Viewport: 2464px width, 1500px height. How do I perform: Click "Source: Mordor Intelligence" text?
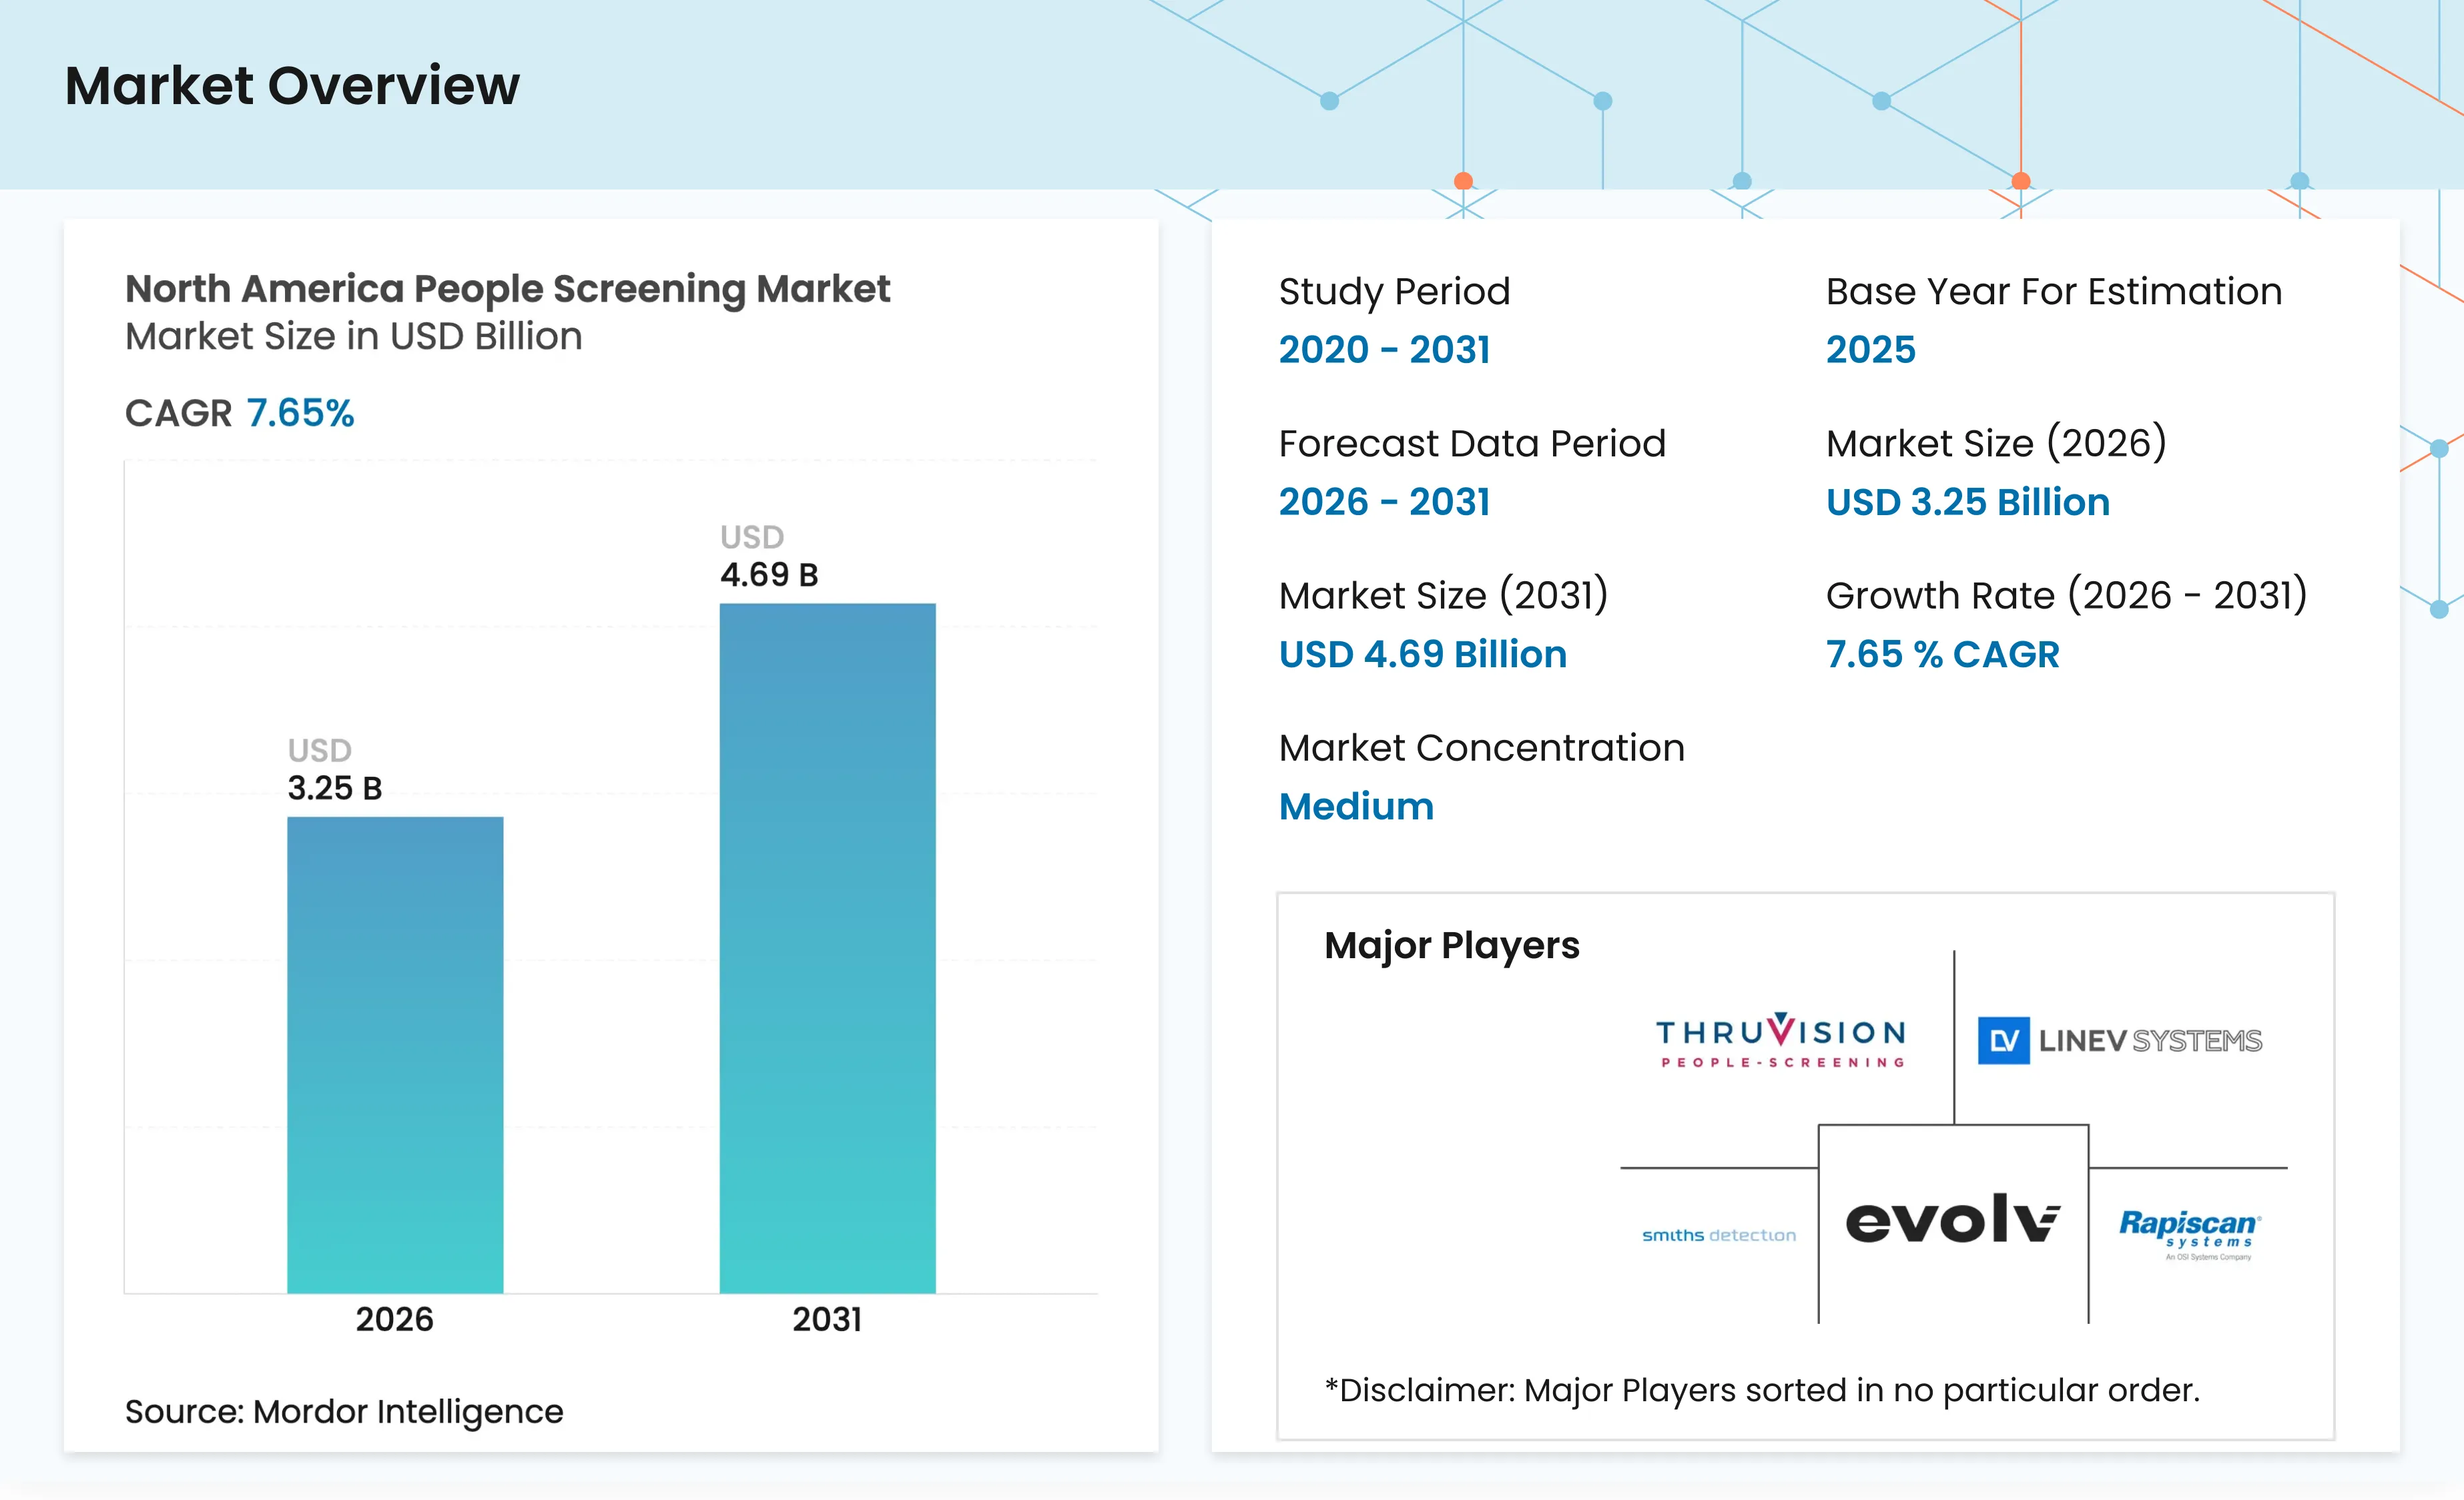(344, 1412)
